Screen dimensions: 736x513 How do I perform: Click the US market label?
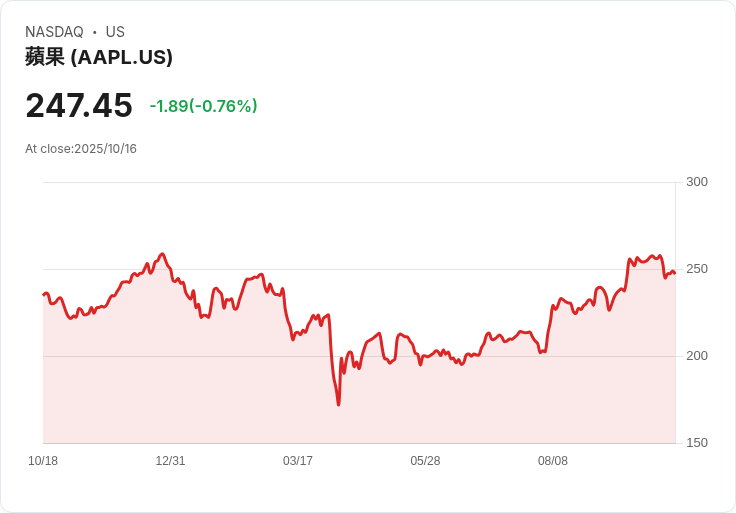(115, 32)
